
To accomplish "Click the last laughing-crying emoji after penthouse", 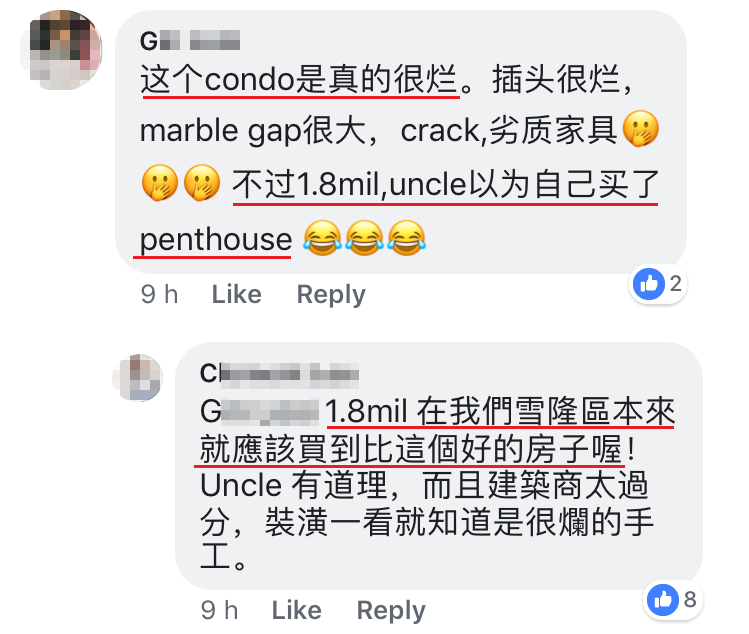I will point(407,237).
